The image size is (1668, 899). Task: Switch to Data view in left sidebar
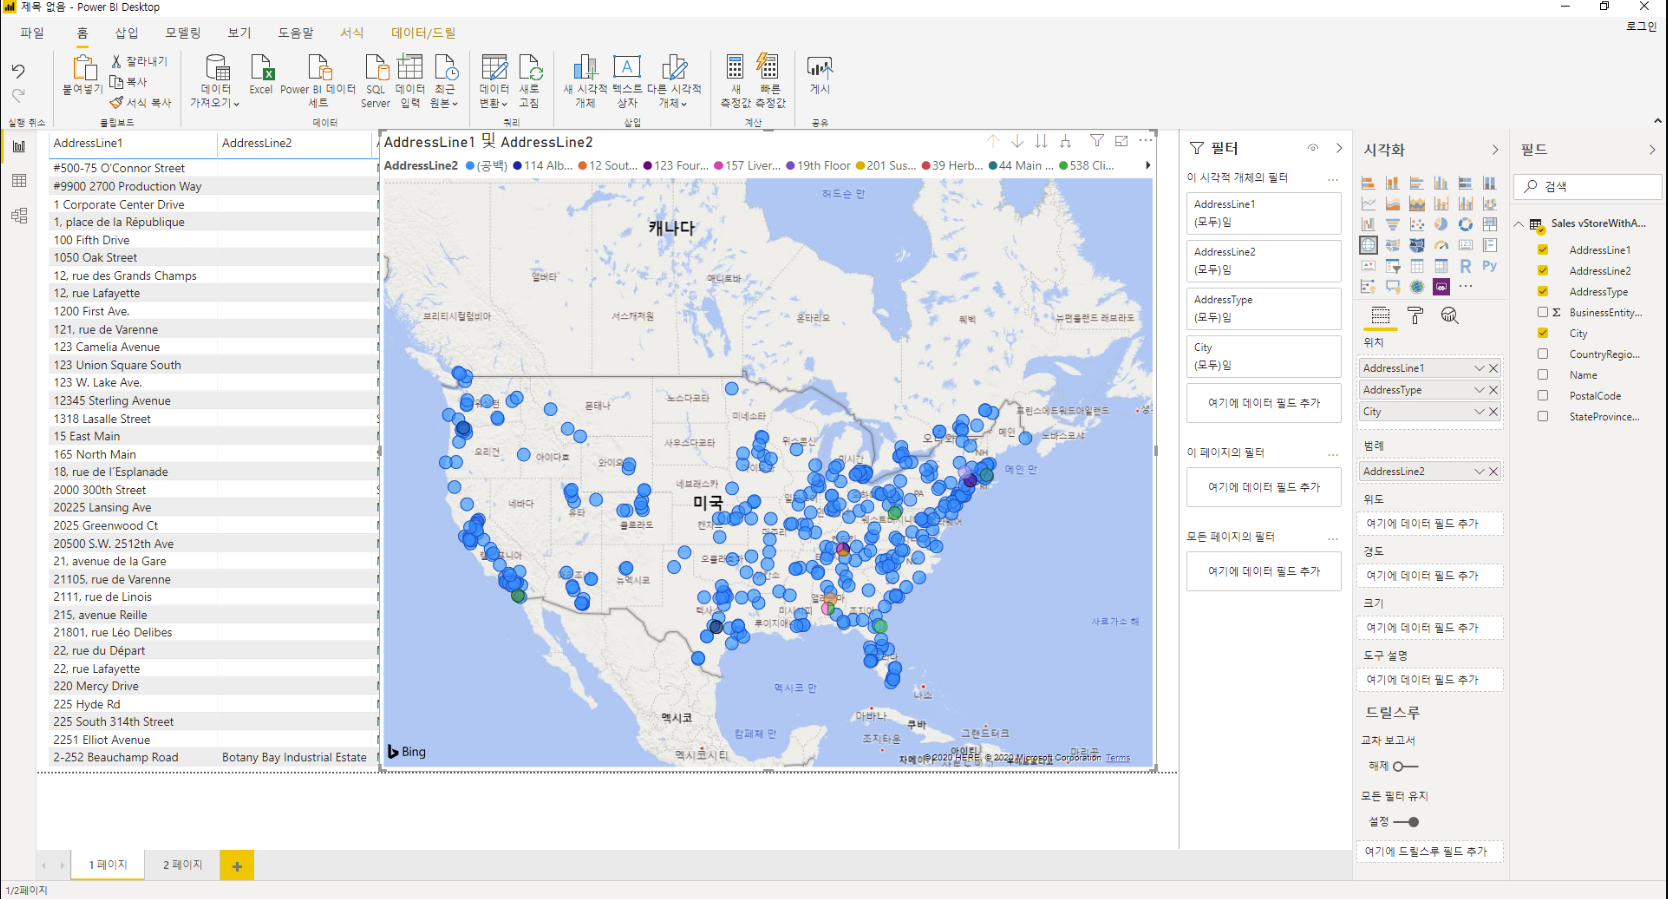coord(19,181)
